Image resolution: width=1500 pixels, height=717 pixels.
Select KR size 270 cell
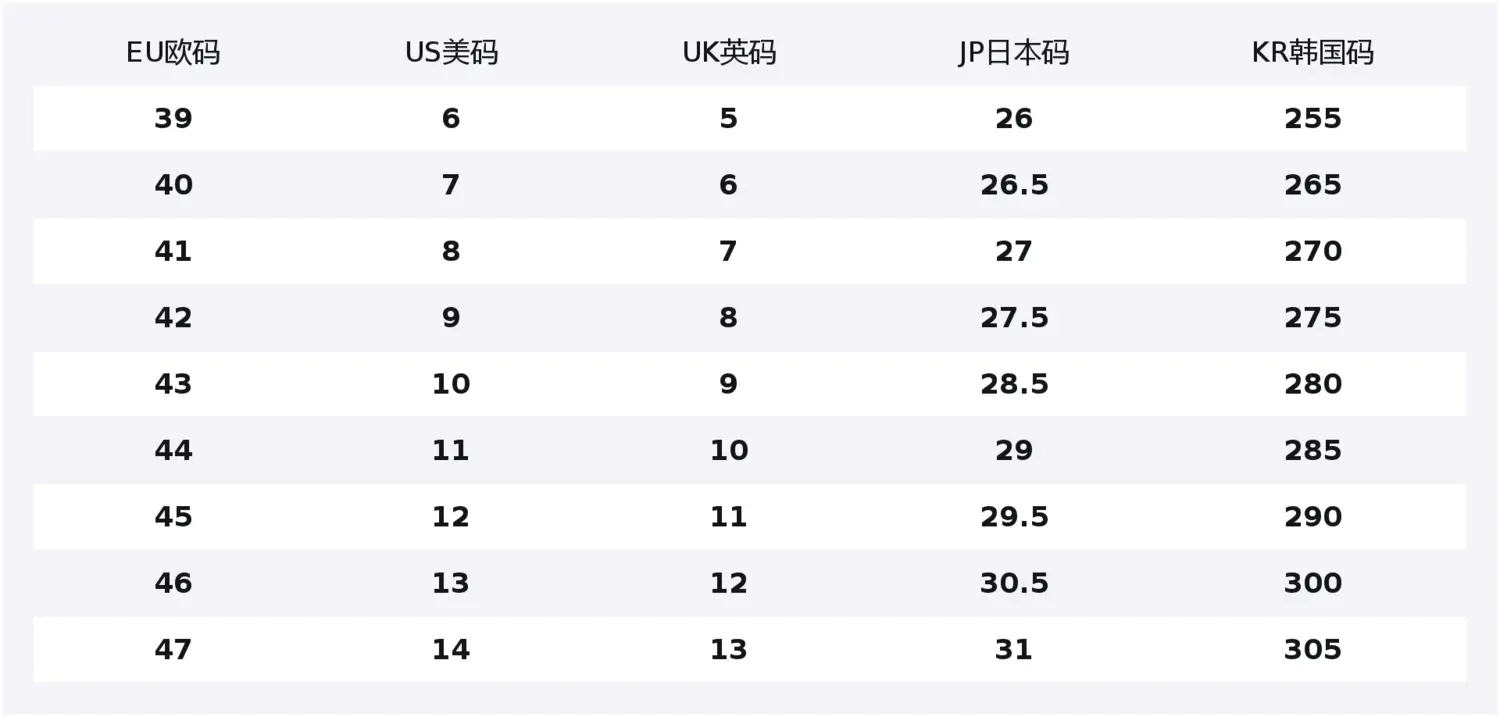(1313, 251)
